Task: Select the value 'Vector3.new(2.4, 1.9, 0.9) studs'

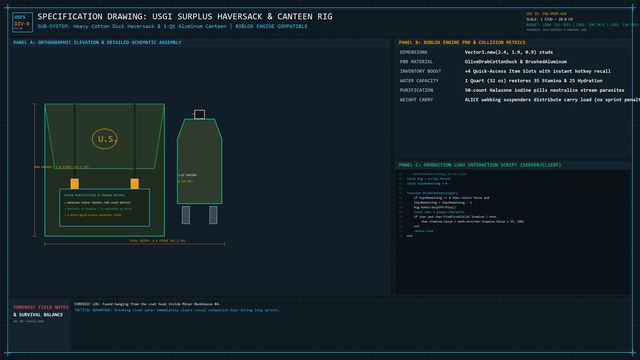Action: 509,52
